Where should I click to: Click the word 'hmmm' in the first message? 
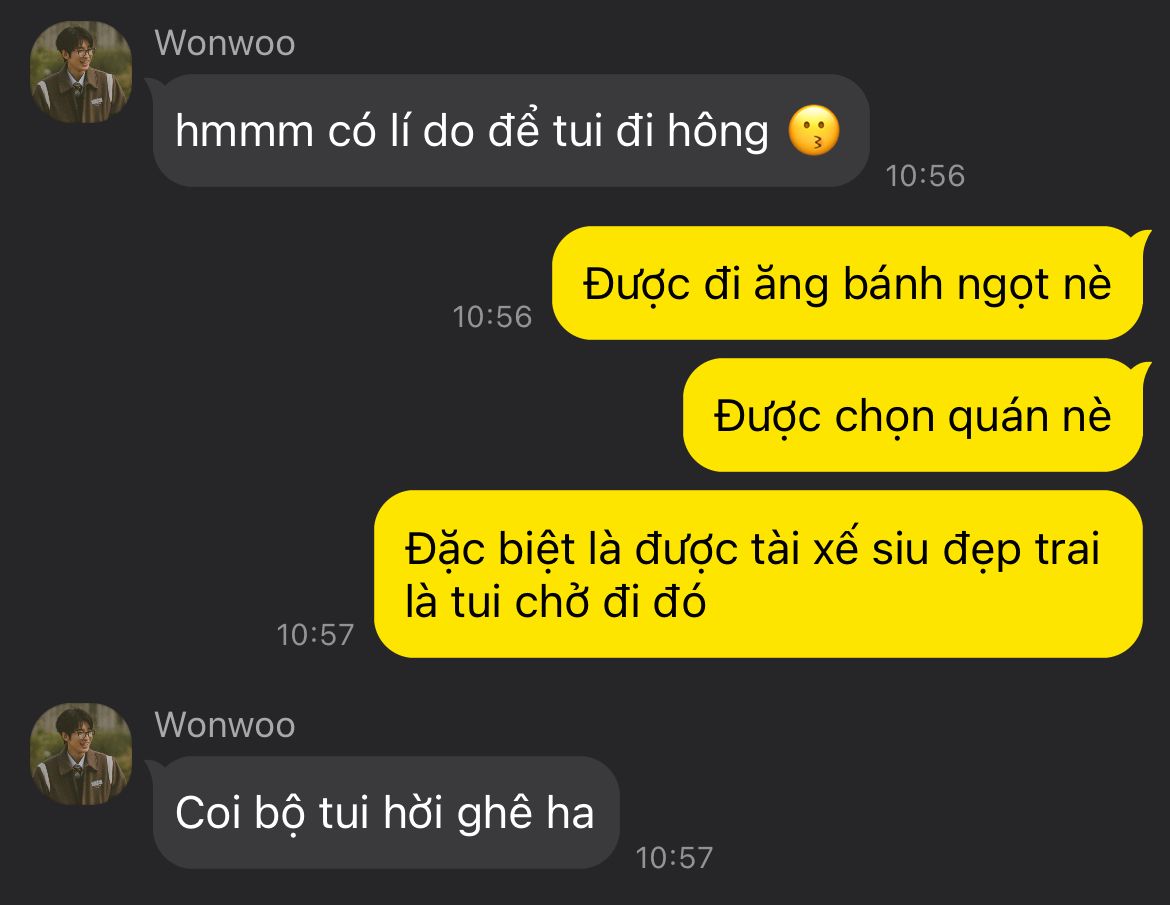point(244,131)
